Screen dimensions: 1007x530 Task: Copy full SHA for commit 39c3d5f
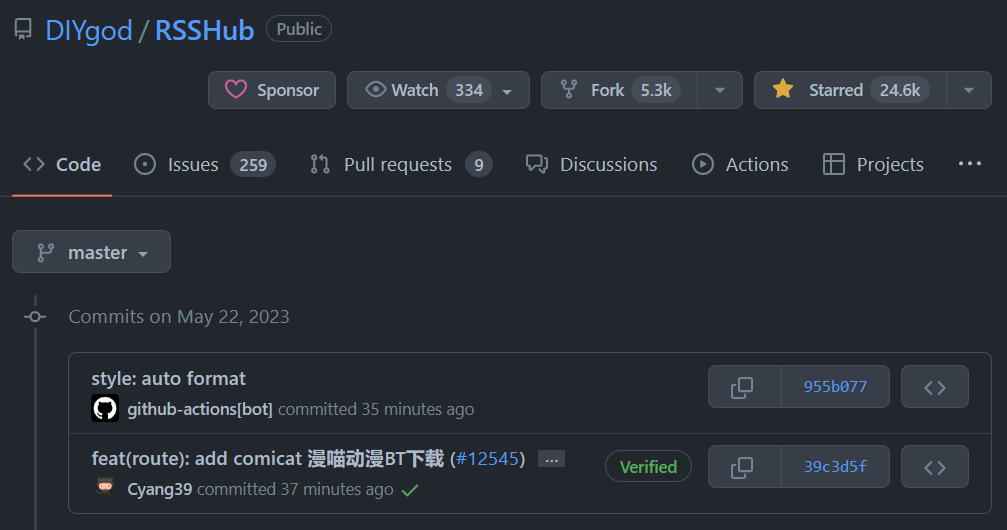pyautogui.click(x=743, y=467)
